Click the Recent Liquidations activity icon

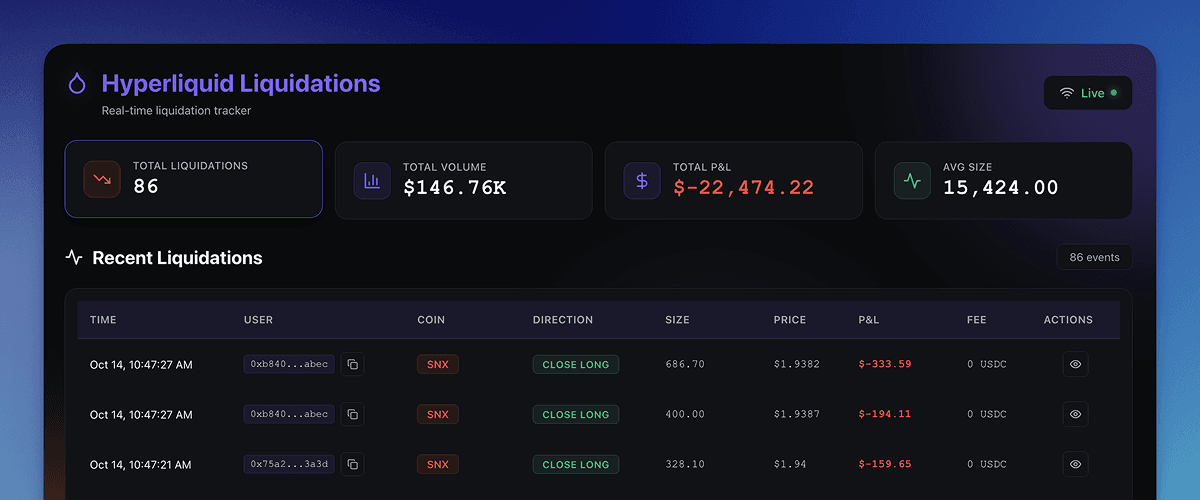74,257
